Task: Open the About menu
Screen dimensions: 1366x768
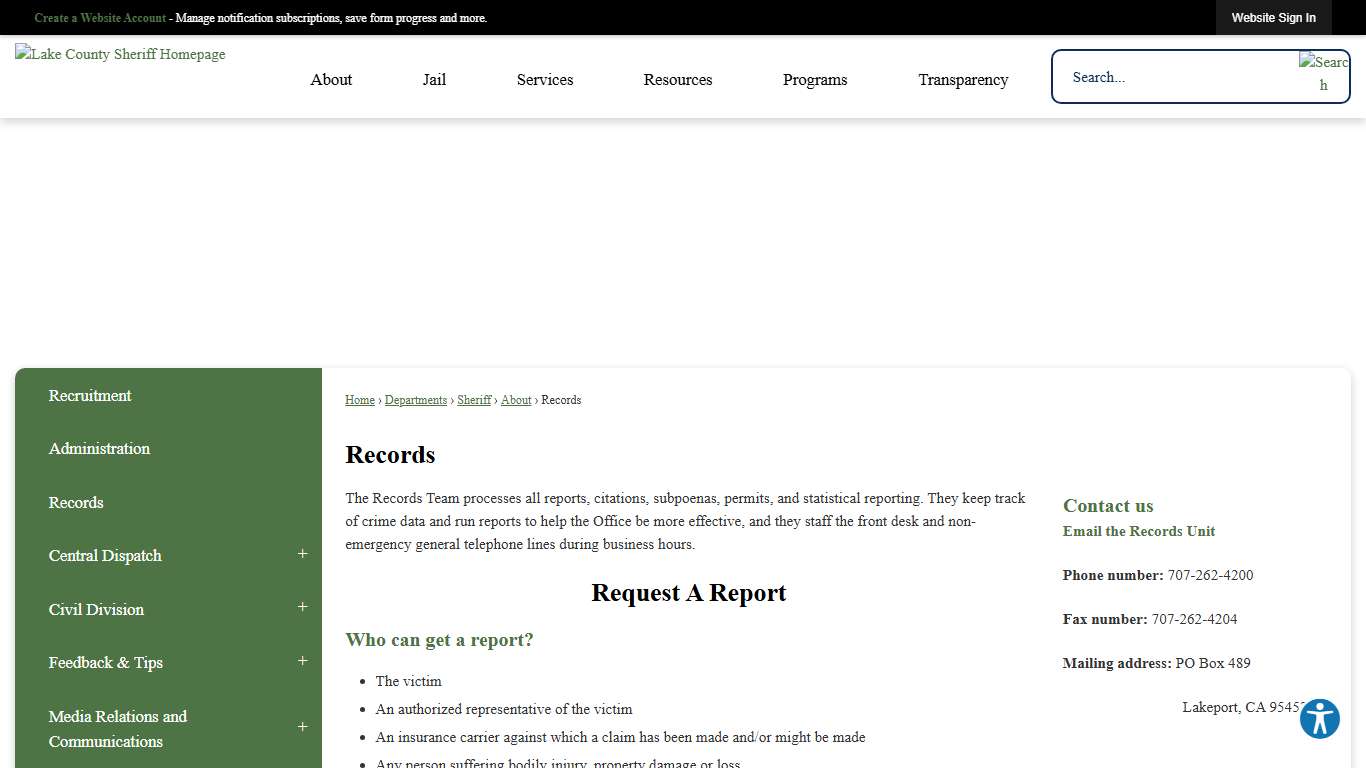Action: (331, 80)
